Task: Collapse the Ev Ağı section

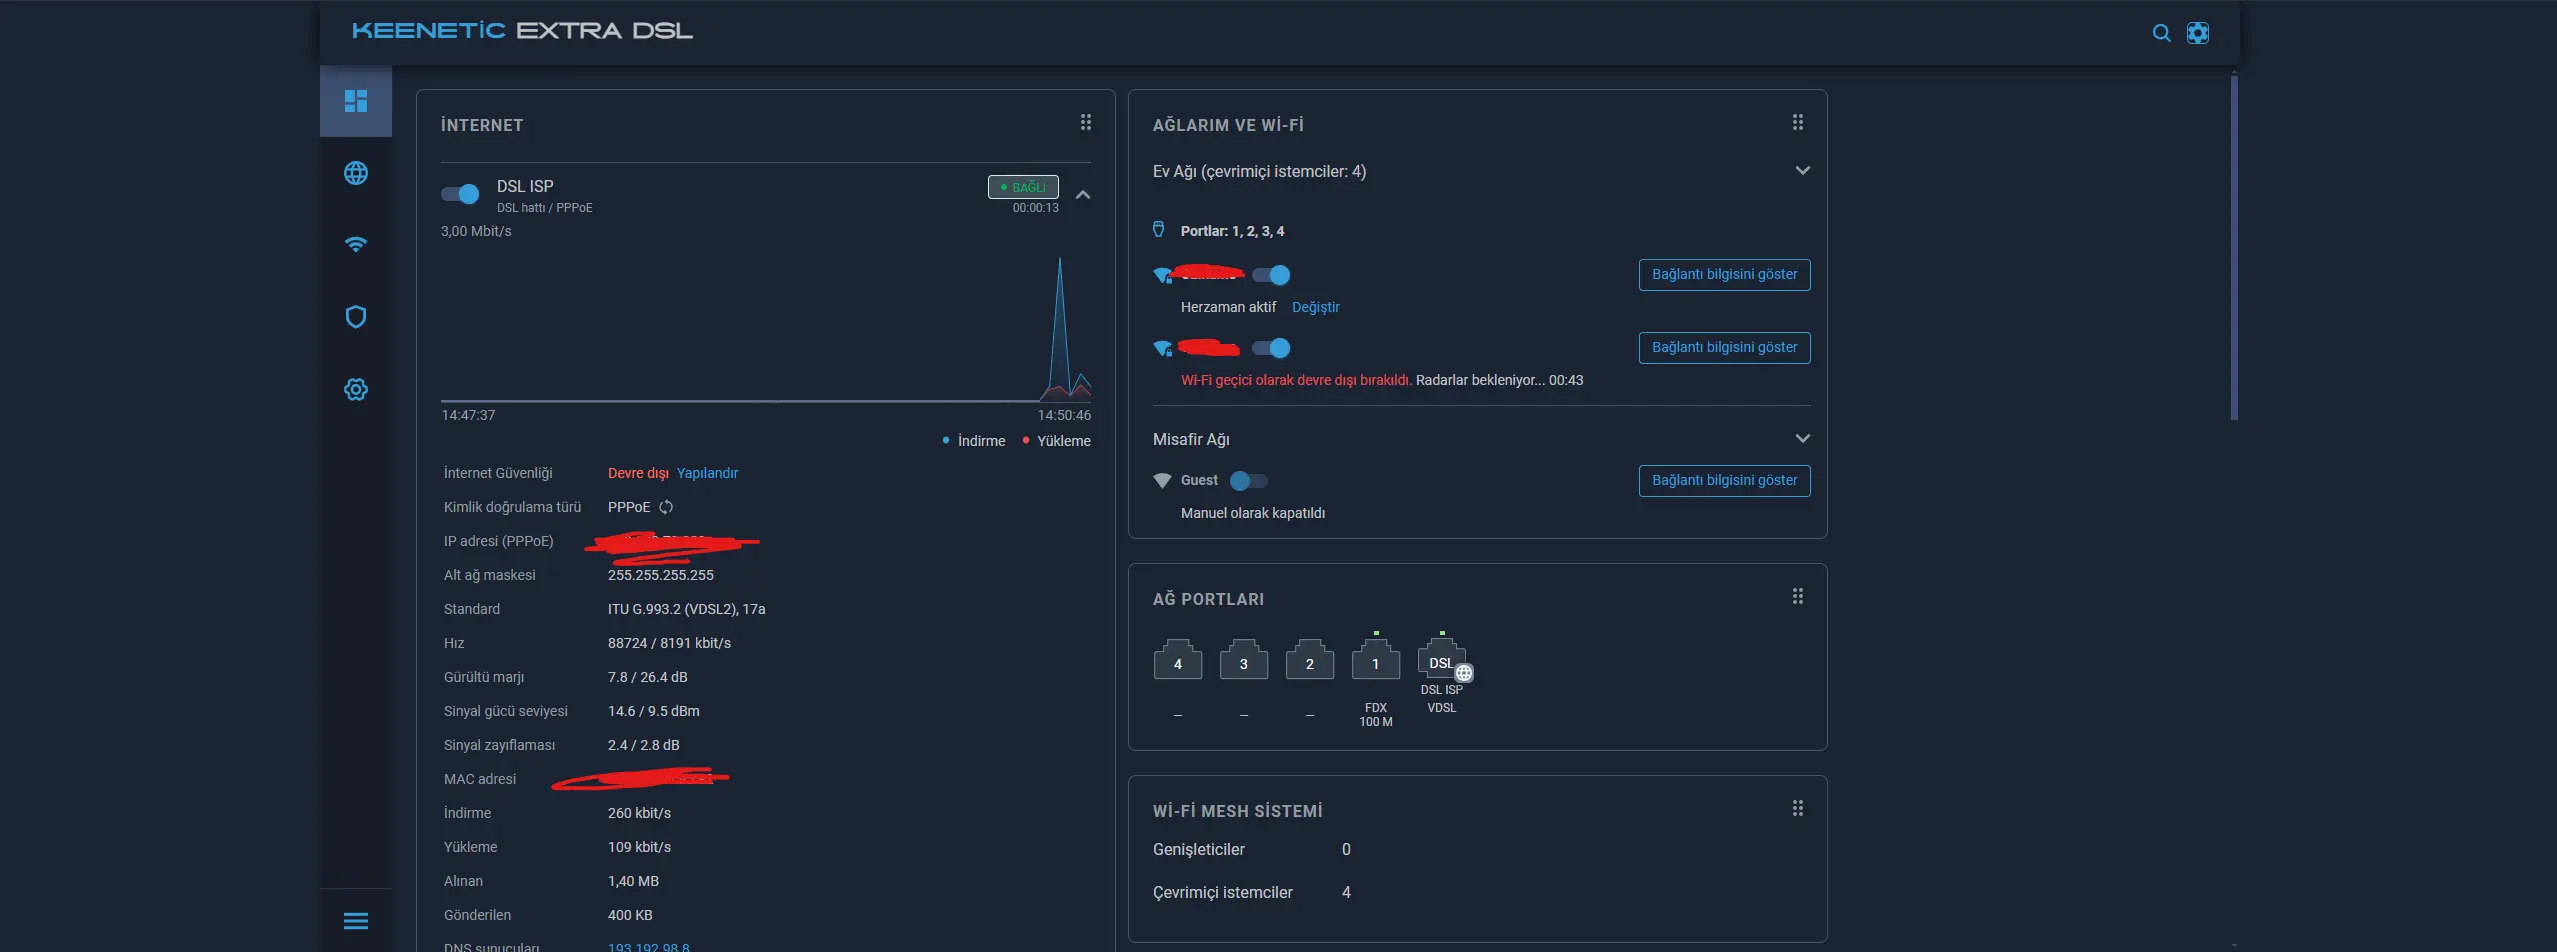Action: [x=1802, y=171]
